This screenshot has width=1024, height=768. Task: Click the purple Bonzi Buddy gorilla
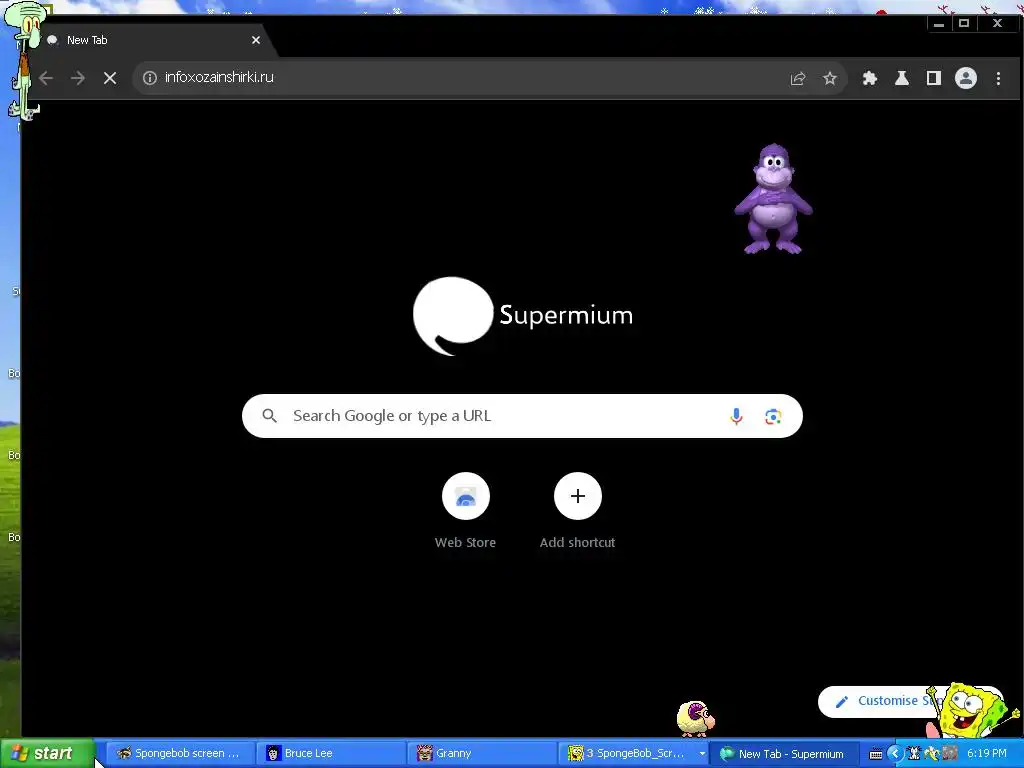(x=773, y=199)
